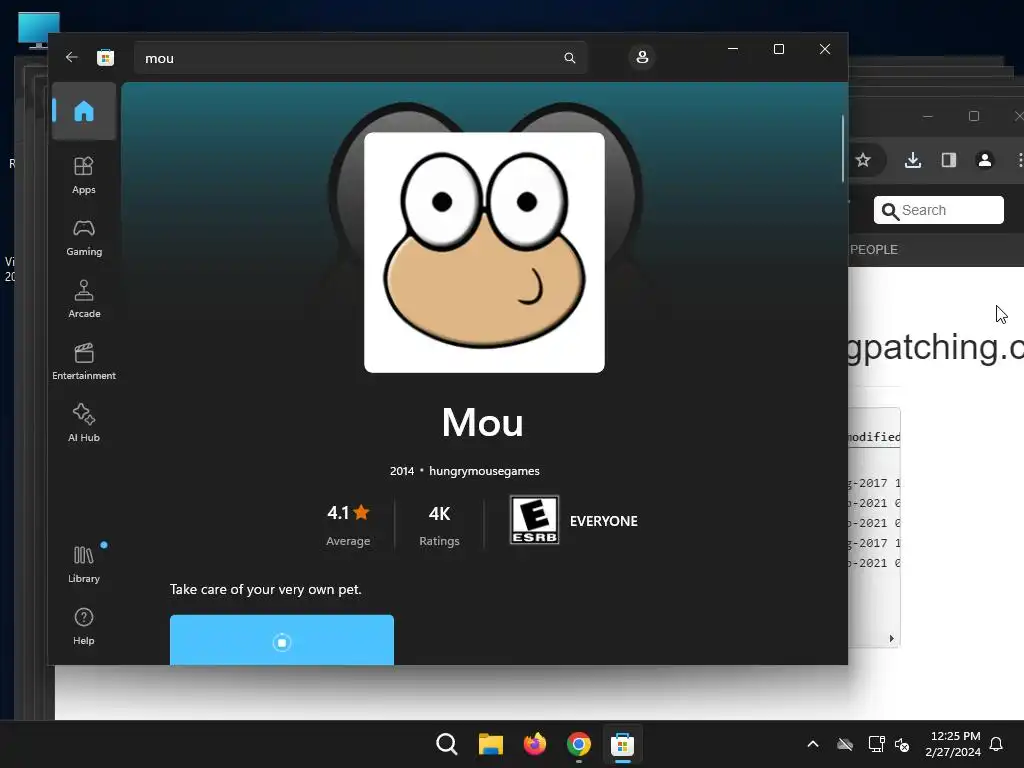Click the Search field on the web page
Image resolution: width=1024 pixels, height=768 pixels.
point(938,210)
